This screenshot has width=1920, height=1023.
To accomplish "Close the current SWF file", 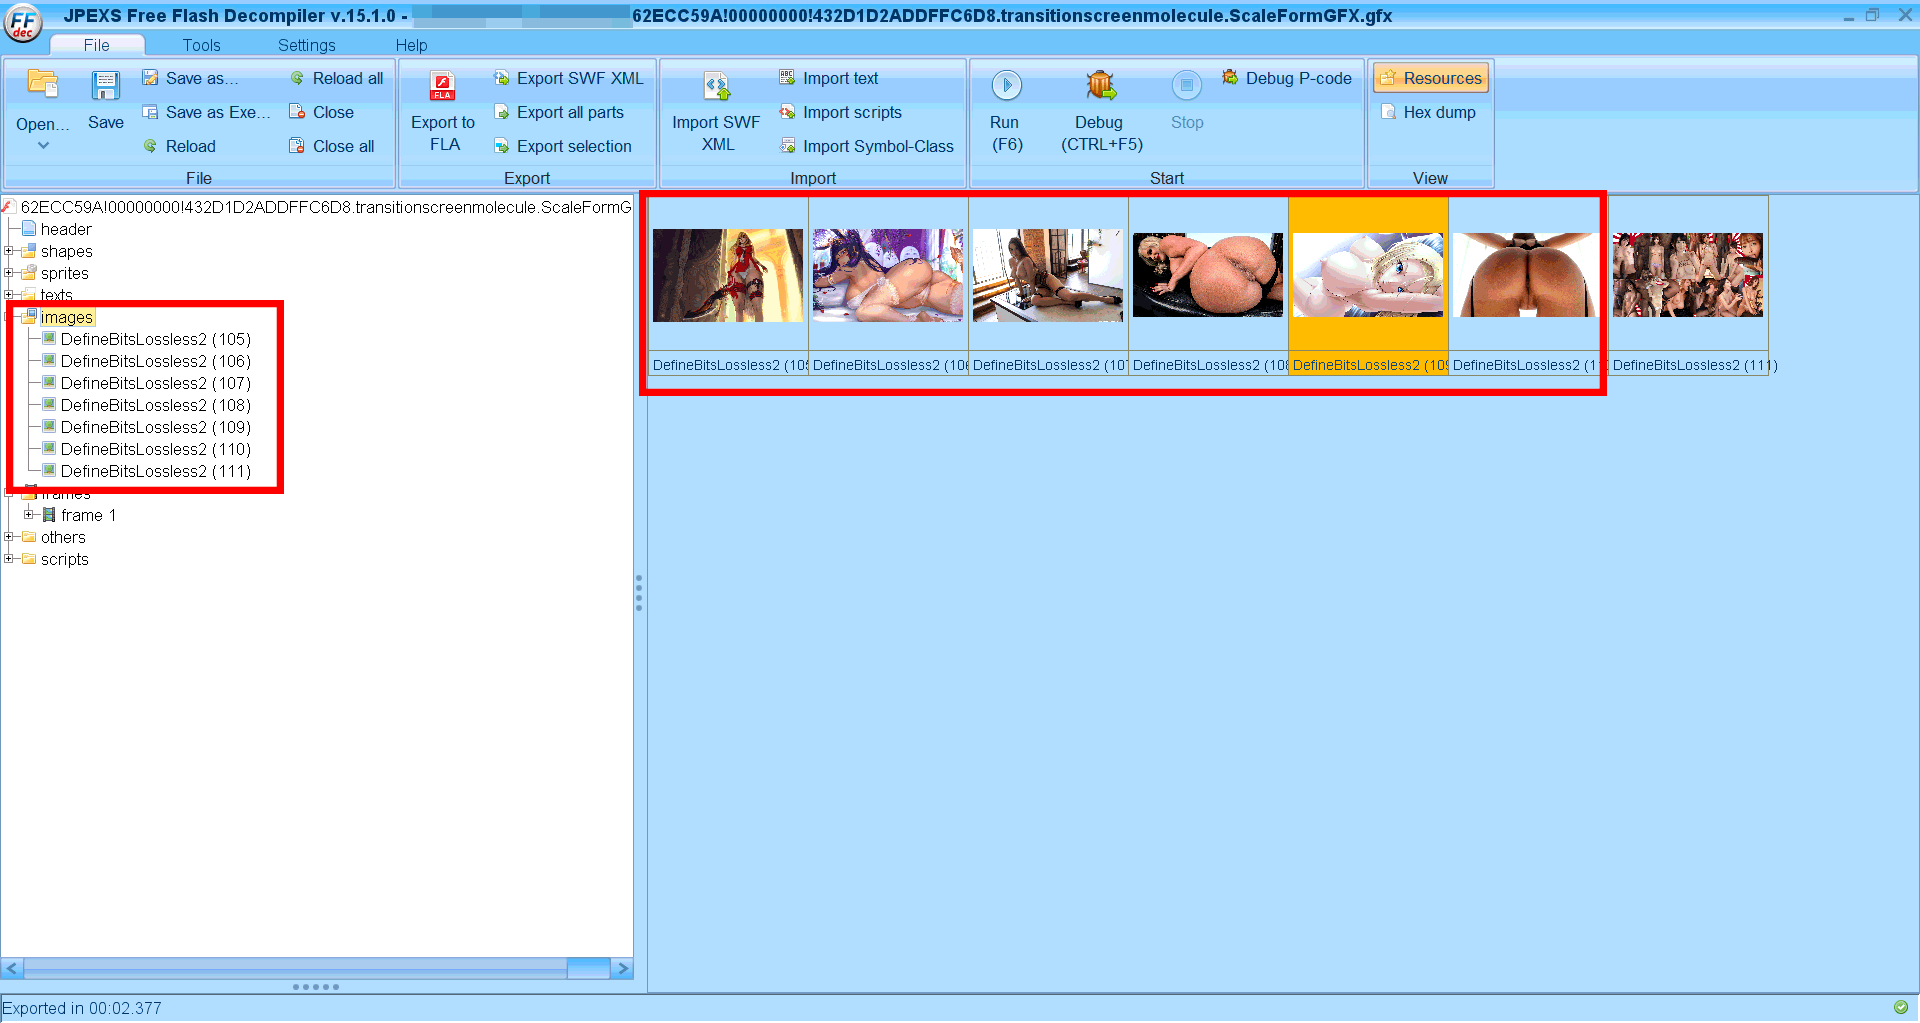I will pos(321,112).
